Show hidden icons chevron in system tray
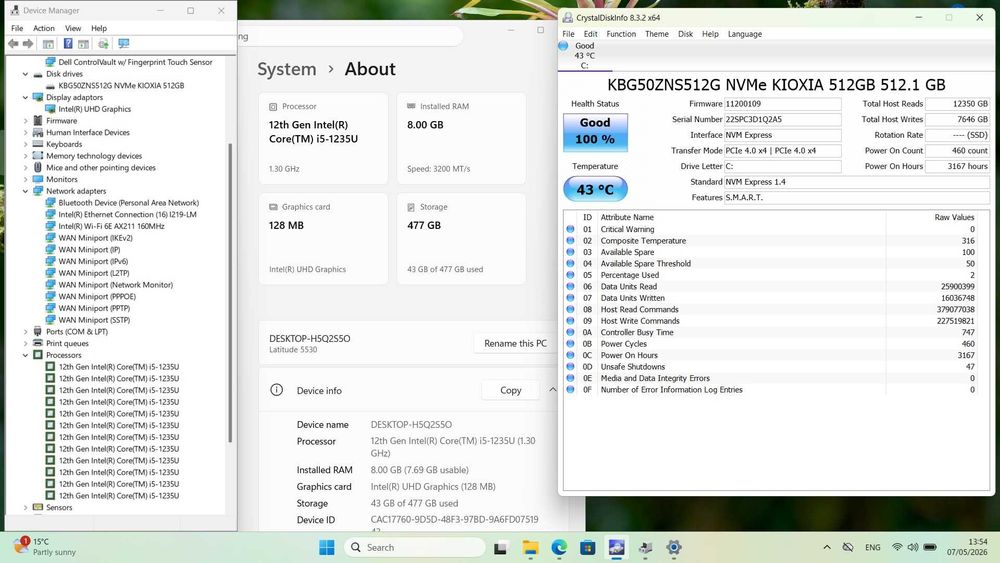Screen dimensions: 1000x563 827,547
